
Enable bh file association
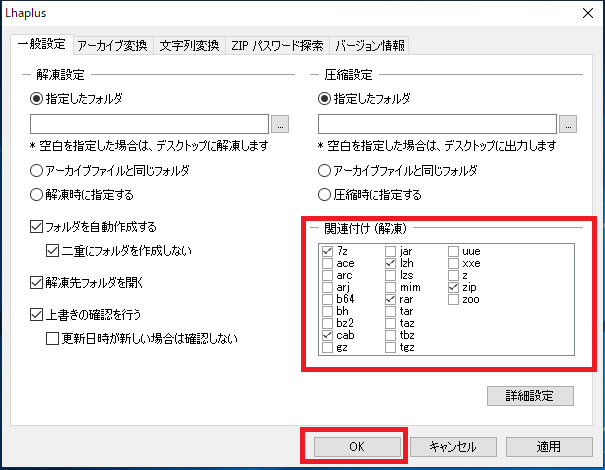327,311
